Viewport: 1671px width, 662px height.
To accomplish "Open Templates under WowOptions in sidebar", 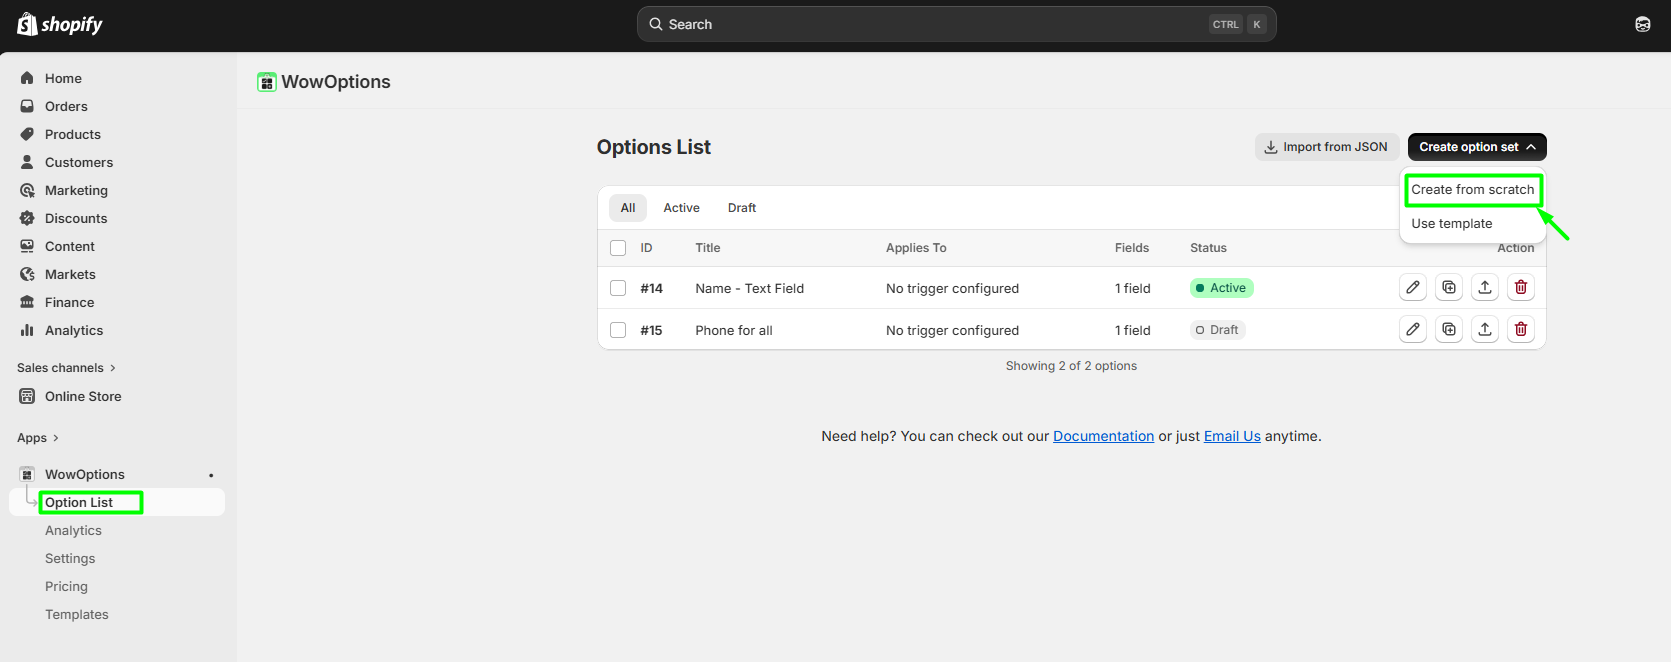I will [77, 615].
